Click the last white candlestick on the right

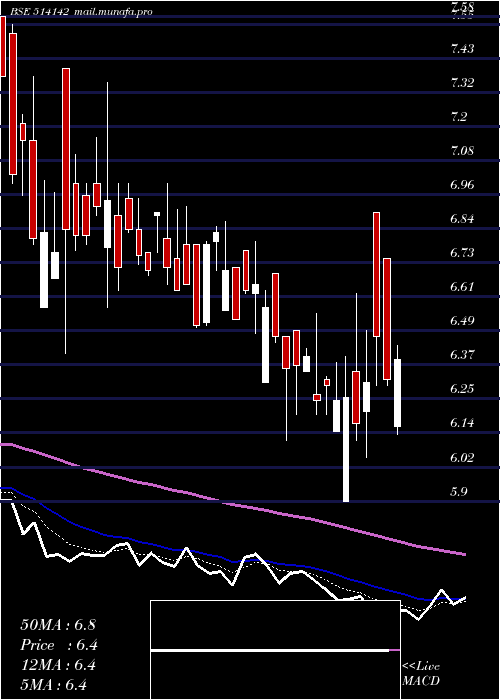point(397,392)
